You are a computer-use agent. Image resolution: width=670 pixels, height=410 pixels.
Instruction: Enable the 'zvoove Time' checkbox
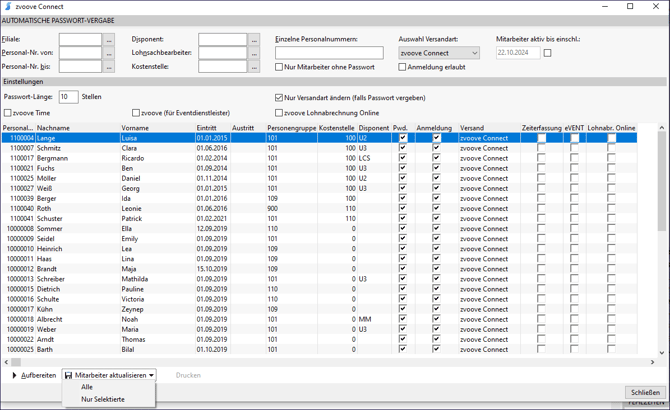click(x=8, y=113)
